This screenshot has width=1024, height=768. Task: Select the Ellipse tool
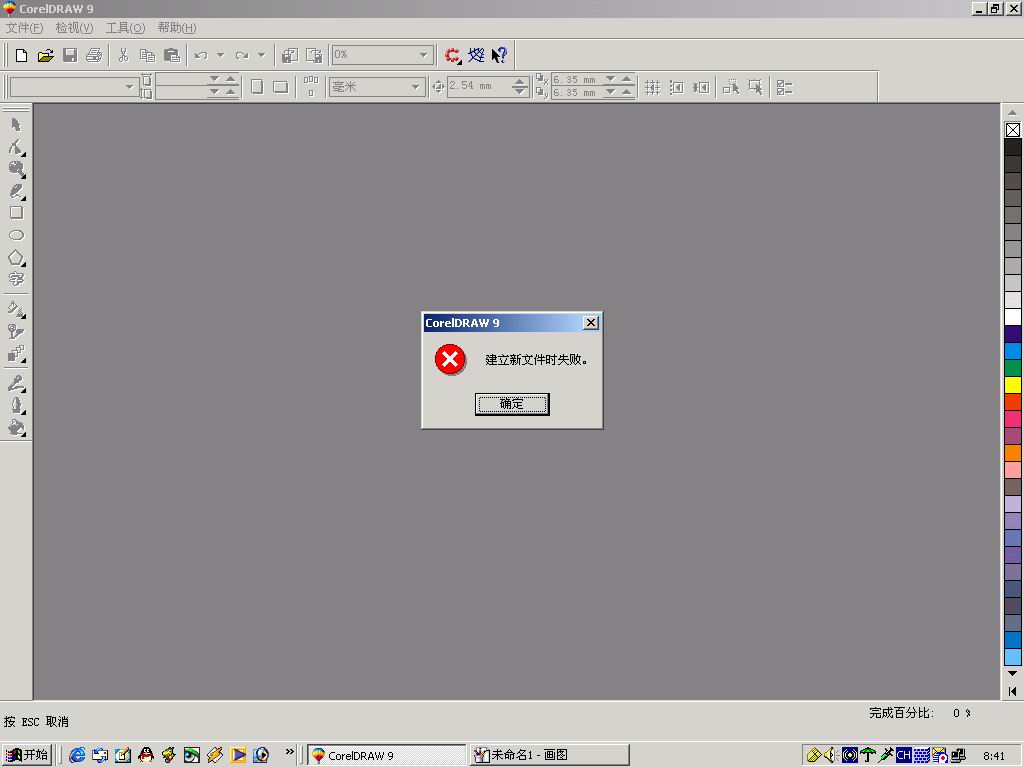[16, 235]
